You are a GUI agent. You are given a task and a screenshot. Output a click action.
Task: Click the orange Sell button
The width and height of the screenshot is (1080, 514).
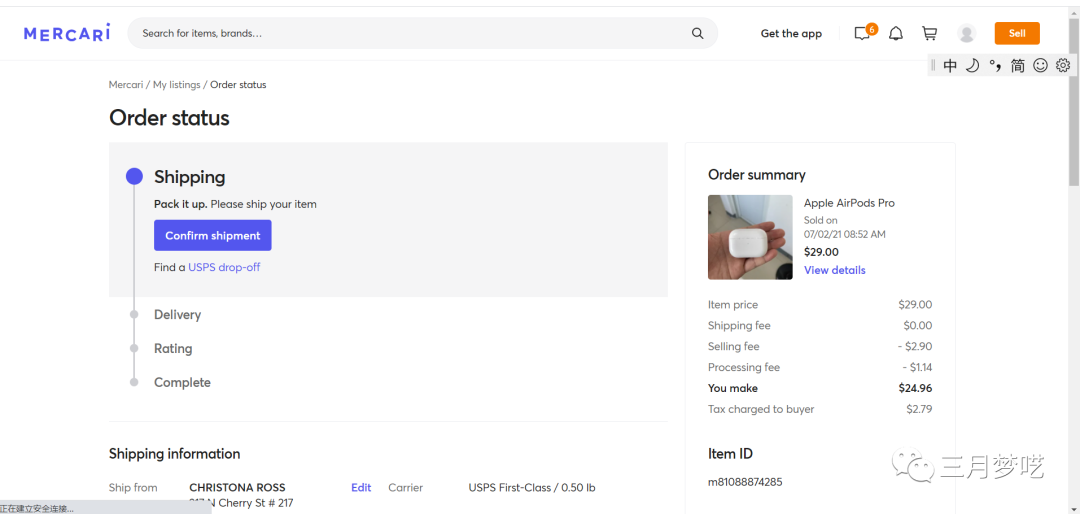click(1017, 33)
